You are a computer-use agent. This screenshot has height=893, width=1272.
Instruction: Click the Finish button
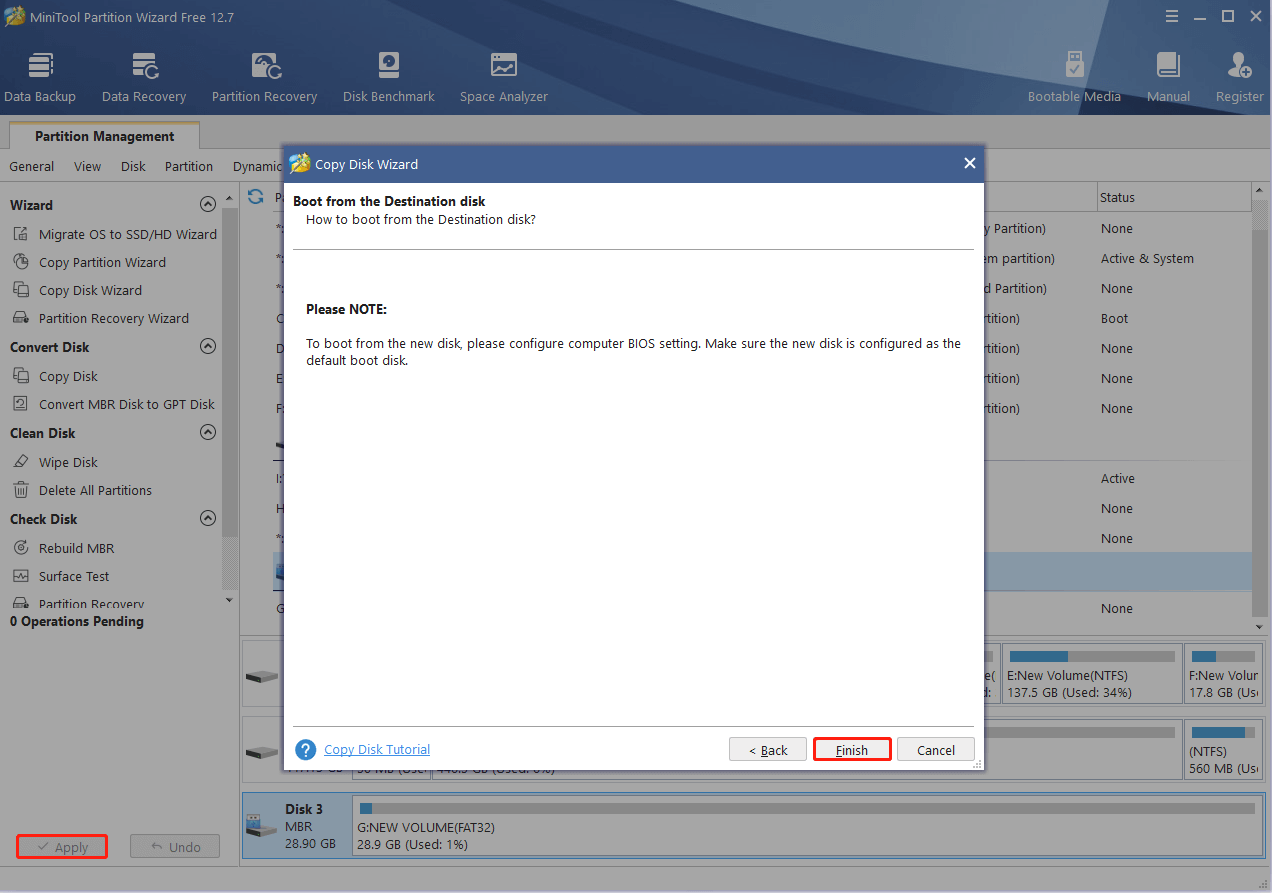tap(852, 750)
